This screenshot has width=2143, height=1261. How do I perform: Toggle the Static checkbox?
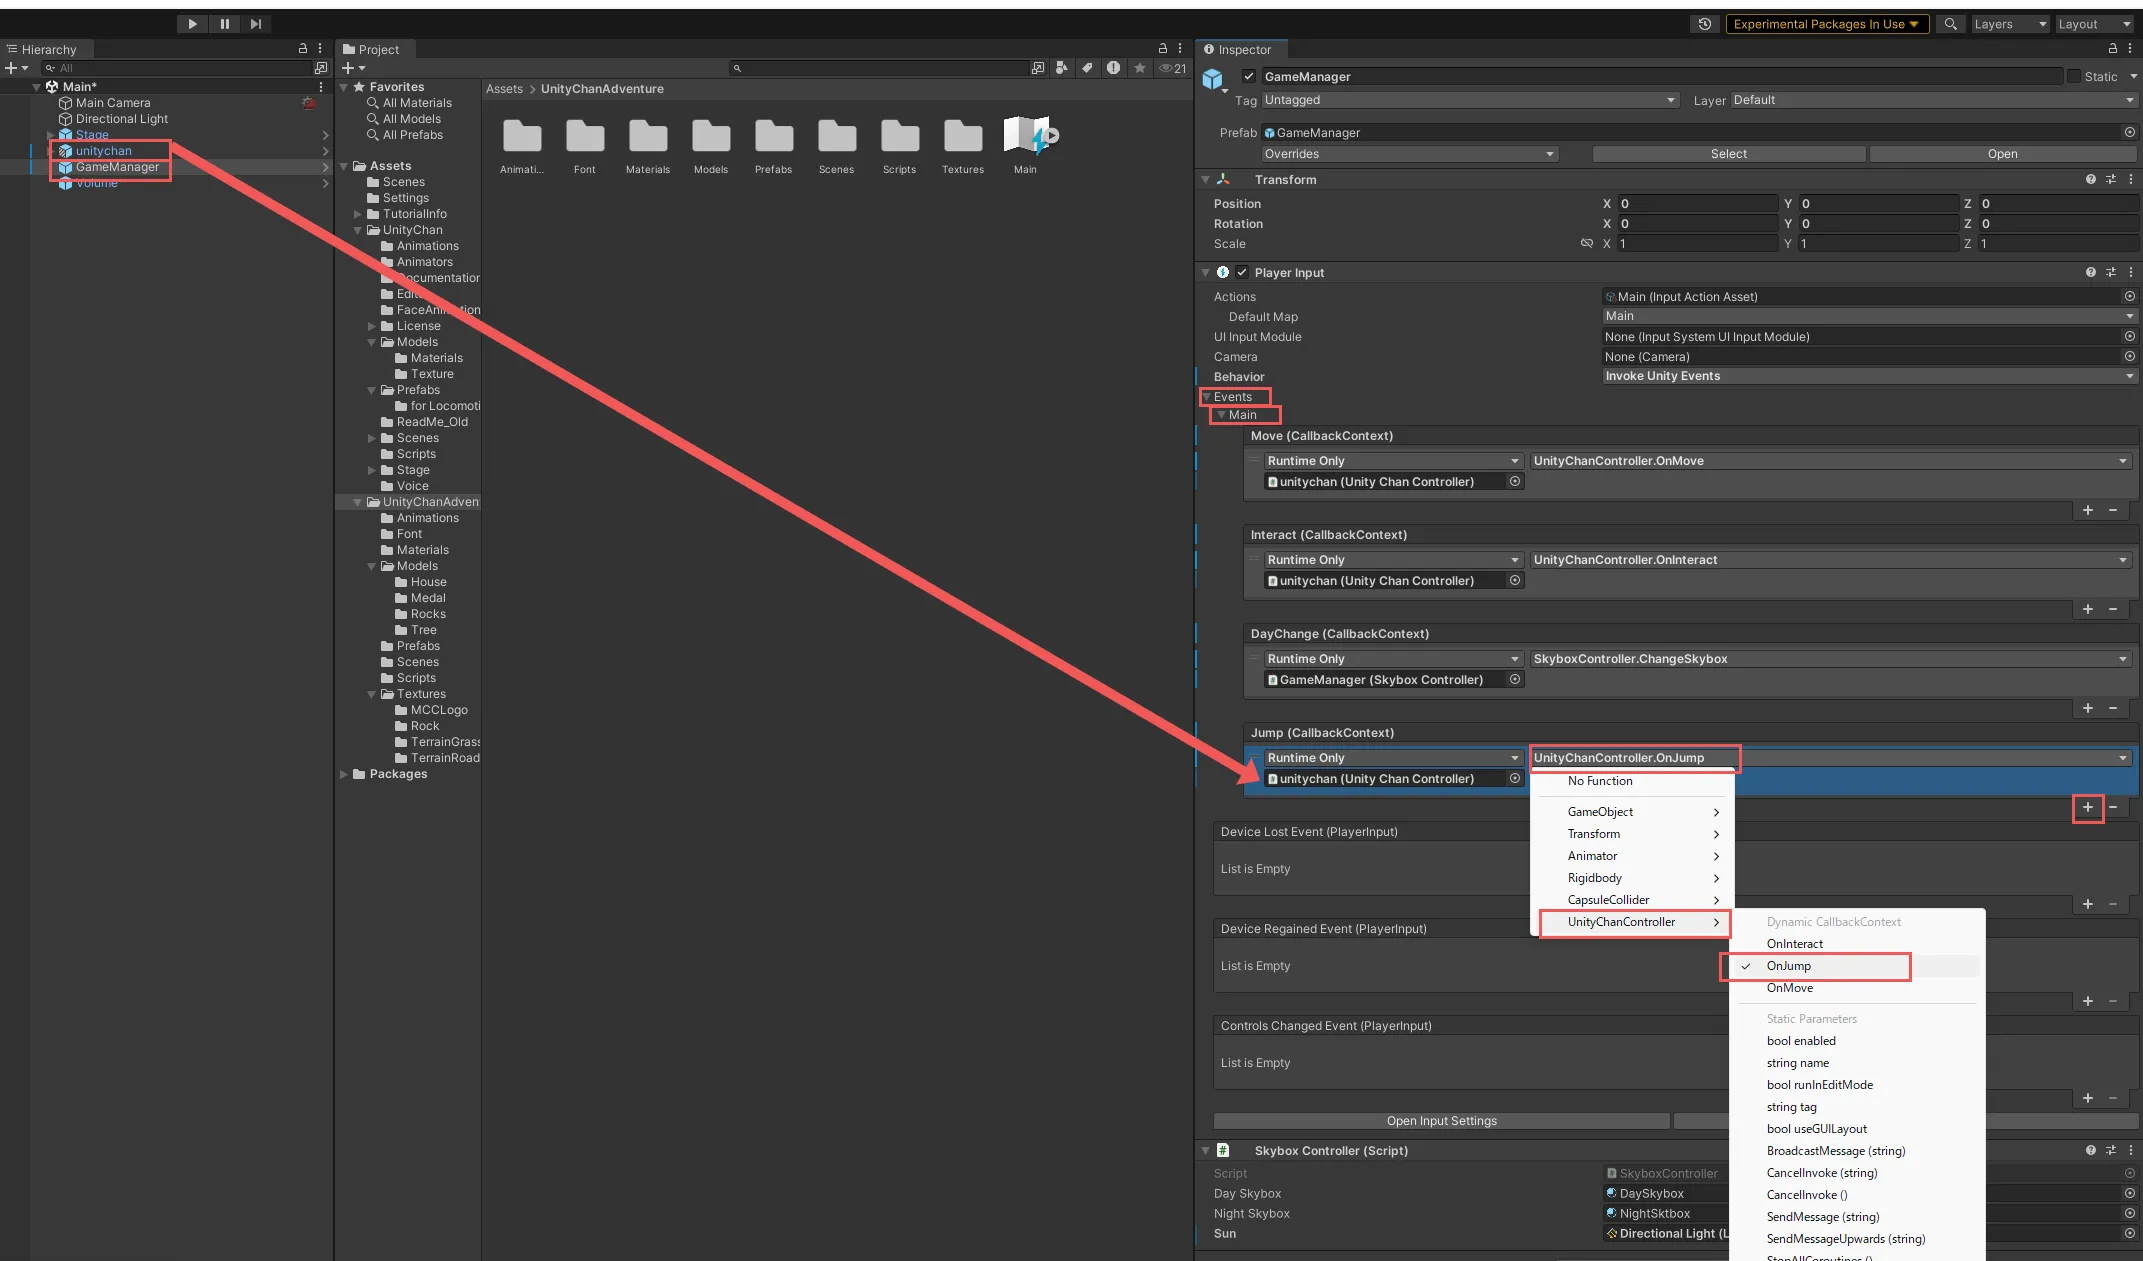tap(2073, 76)
